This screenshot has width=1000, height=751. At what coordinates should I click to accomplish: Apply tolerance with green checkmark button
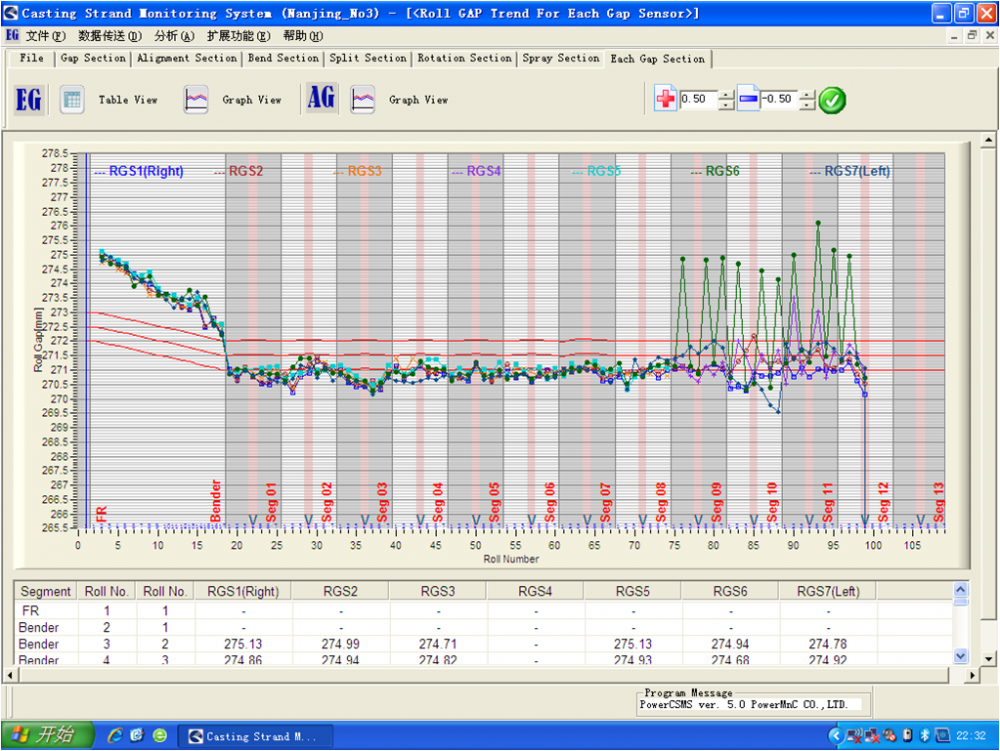[x=832, y=100]
